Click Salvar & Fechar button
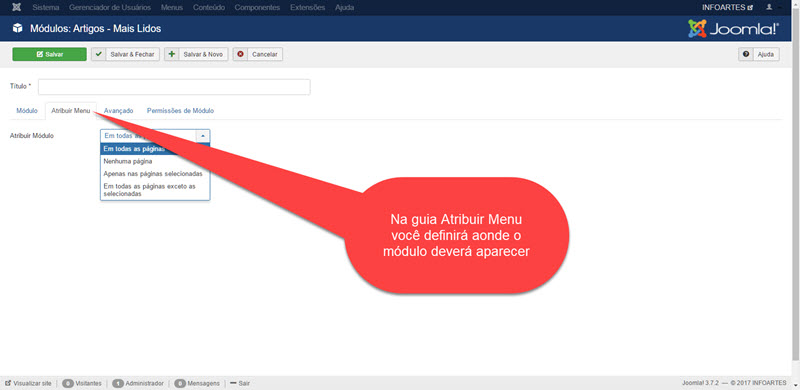The image size is (800, 390). pyautogui.click(x=126, y=54)
